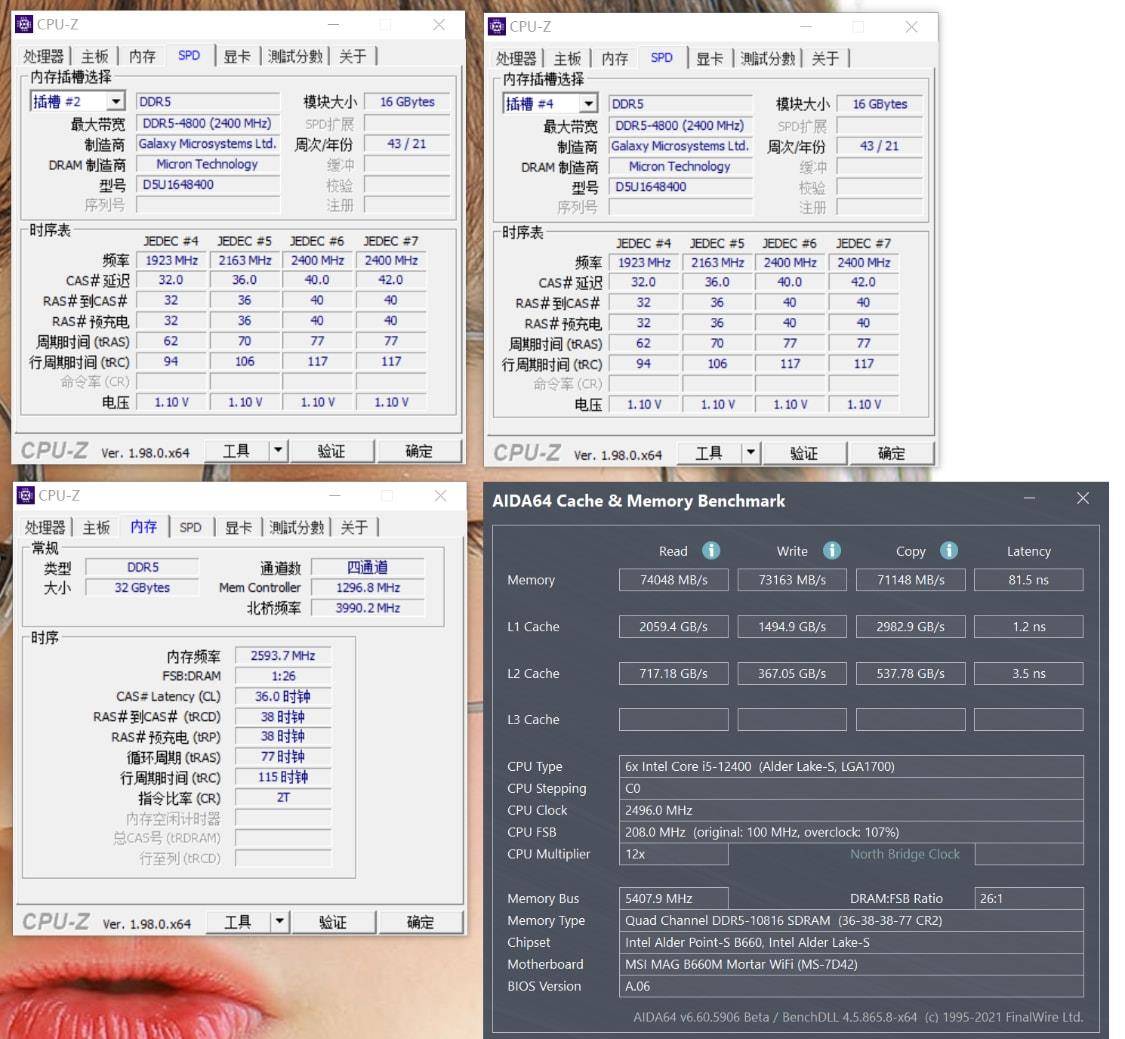
Task: Click the CPU Type value field
Action: [852, 767]
